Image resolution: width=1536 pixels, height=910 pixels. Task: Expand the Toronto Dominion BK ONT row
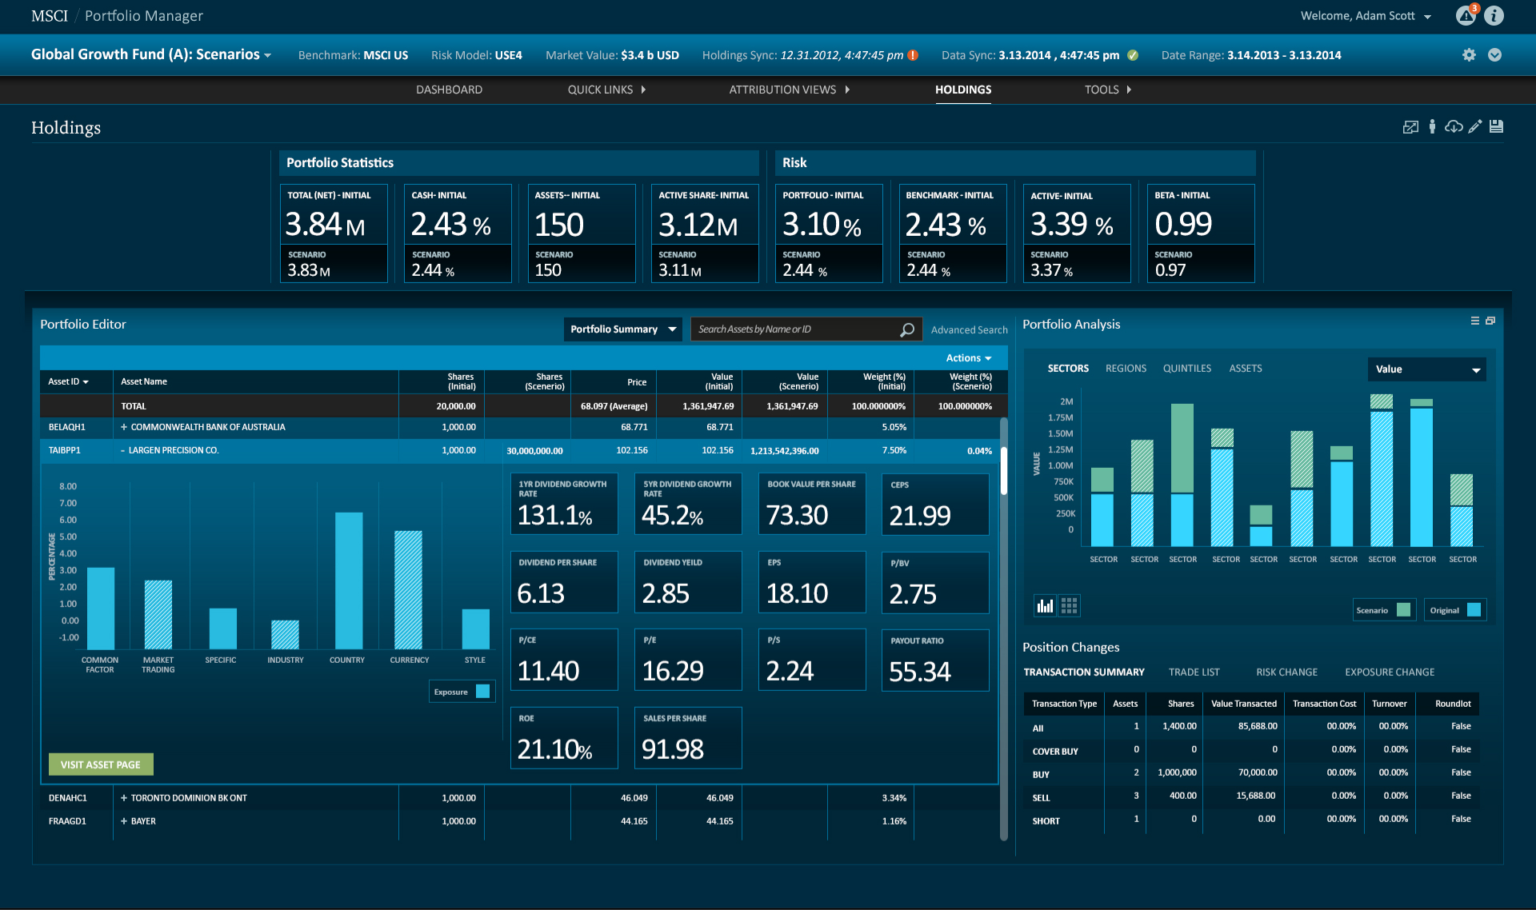124,798
